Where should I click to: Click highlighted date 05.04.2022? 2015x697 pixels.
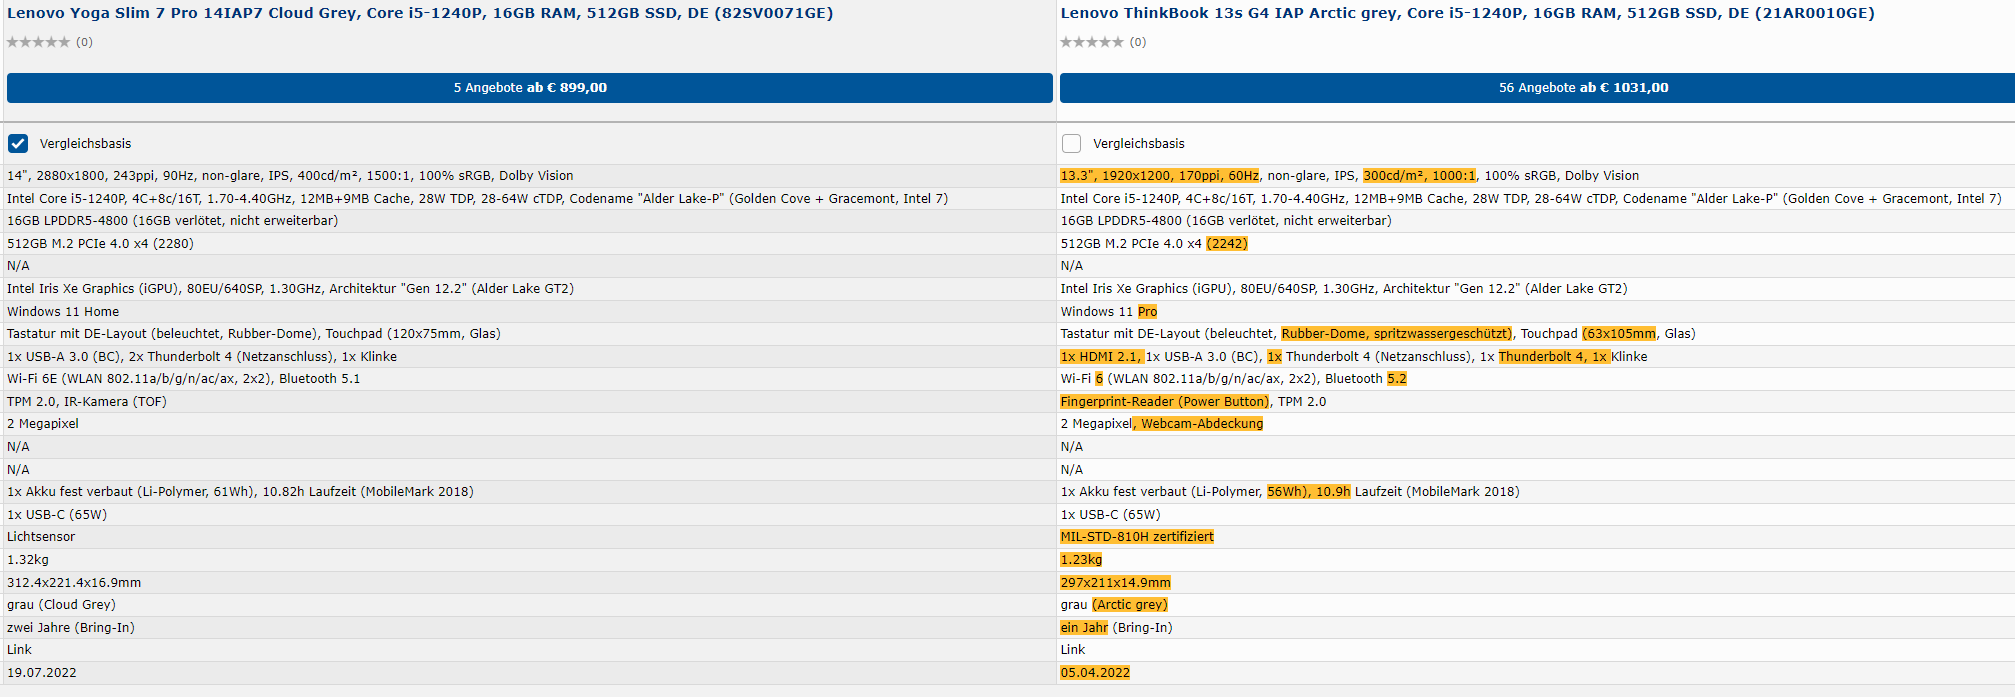click(x=1095, y=673)
